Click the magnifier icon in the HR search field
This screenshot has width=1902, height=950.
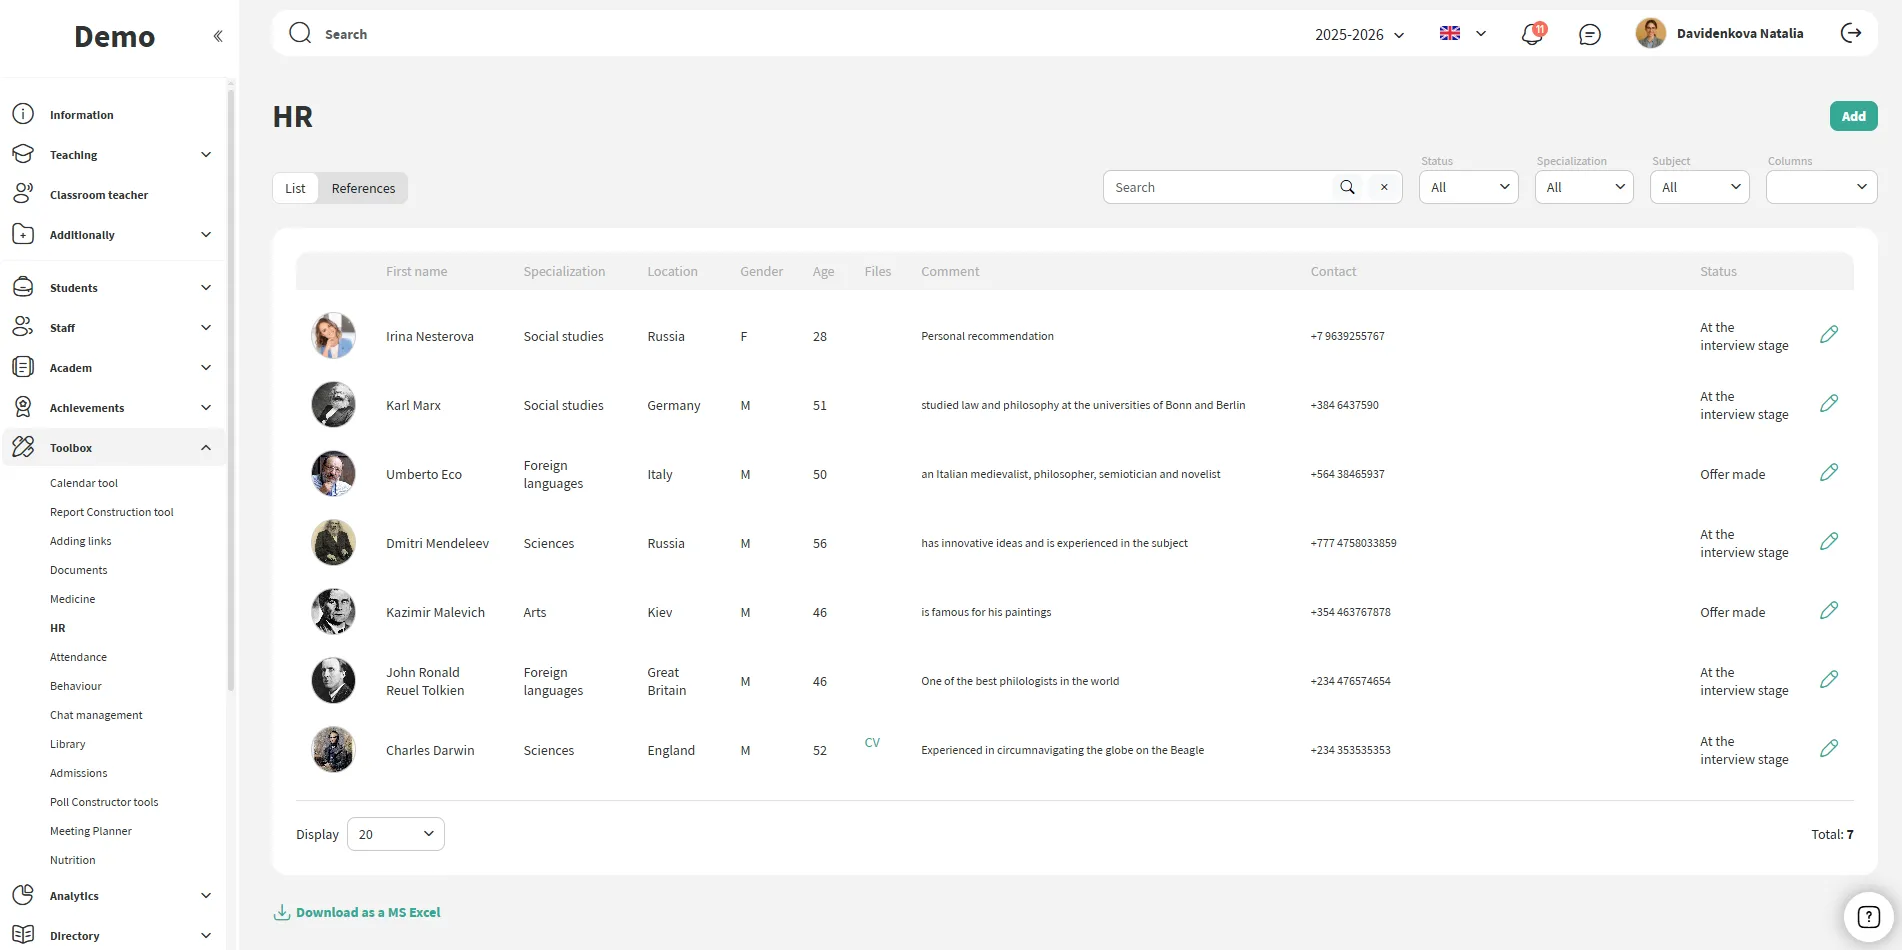(x=1347, y=188)
